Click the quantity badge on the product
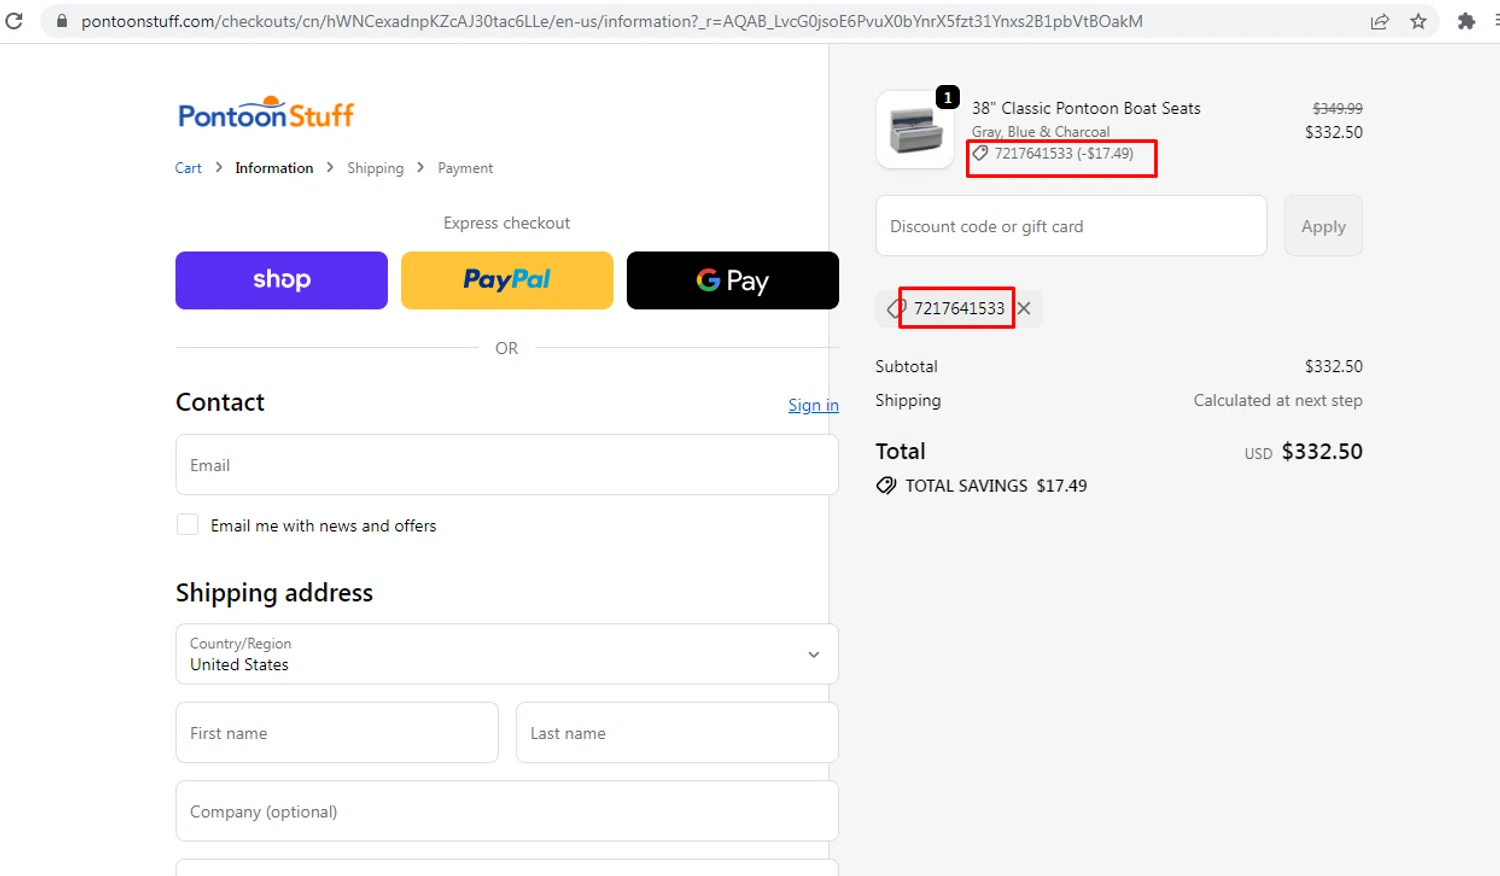The height and width of the screenshot is (876, 1500). (x=947, y=98)
